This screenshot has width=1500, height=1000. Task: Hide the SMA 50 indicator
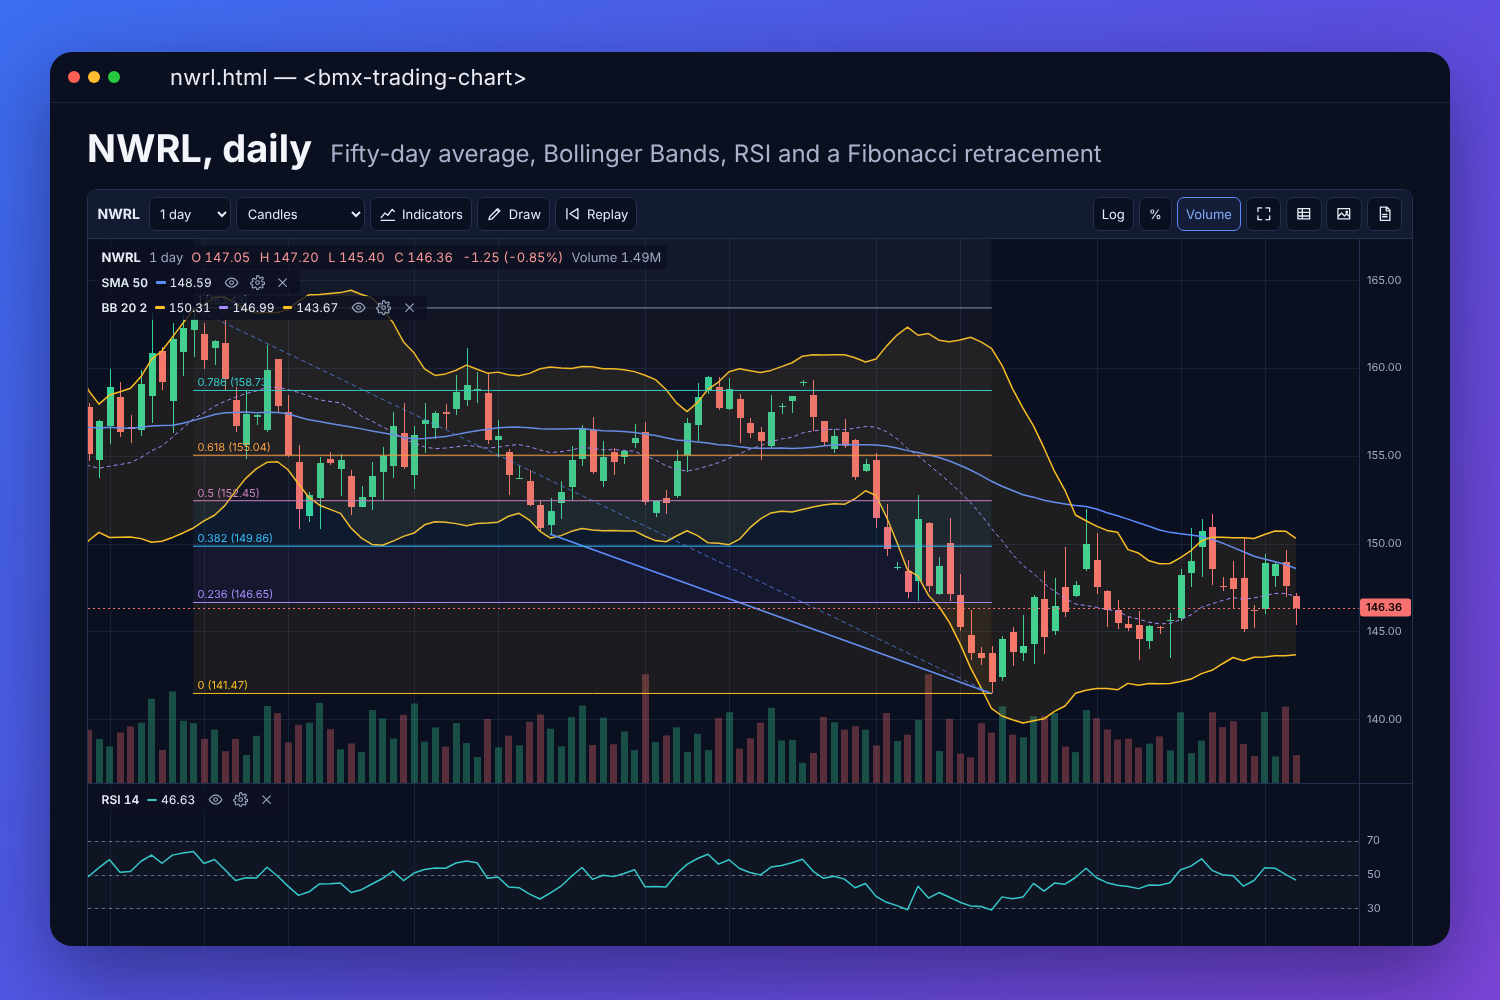point(232,283)
